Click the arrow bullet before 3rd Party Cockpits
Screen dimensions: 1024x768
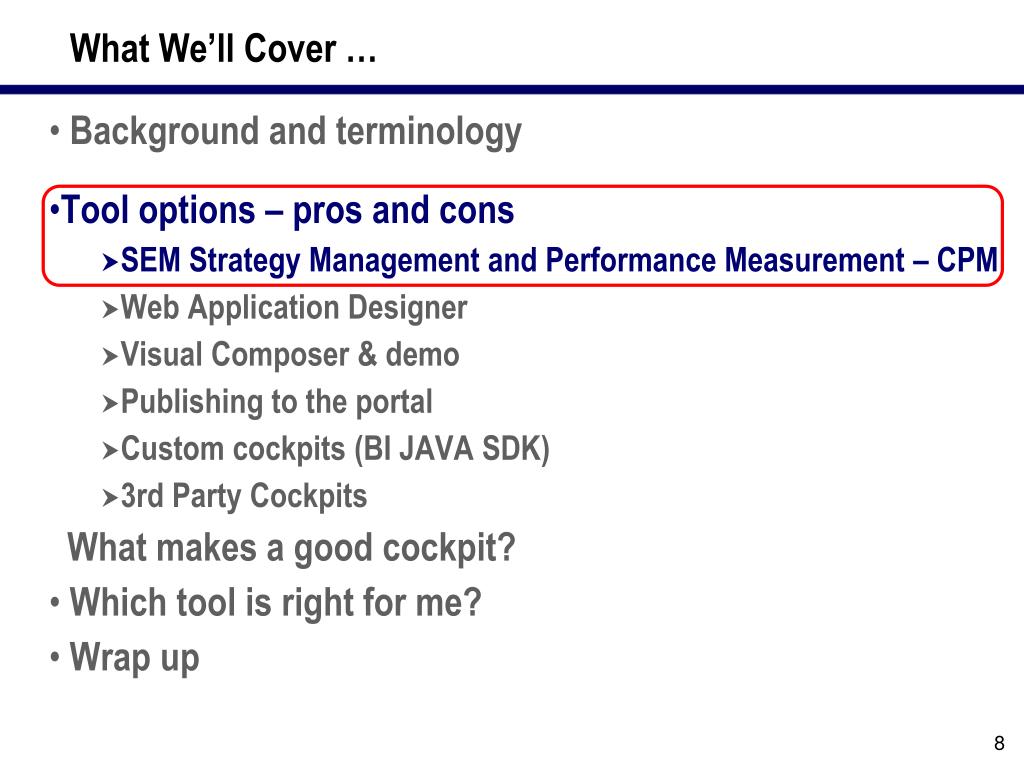(110, 498)
